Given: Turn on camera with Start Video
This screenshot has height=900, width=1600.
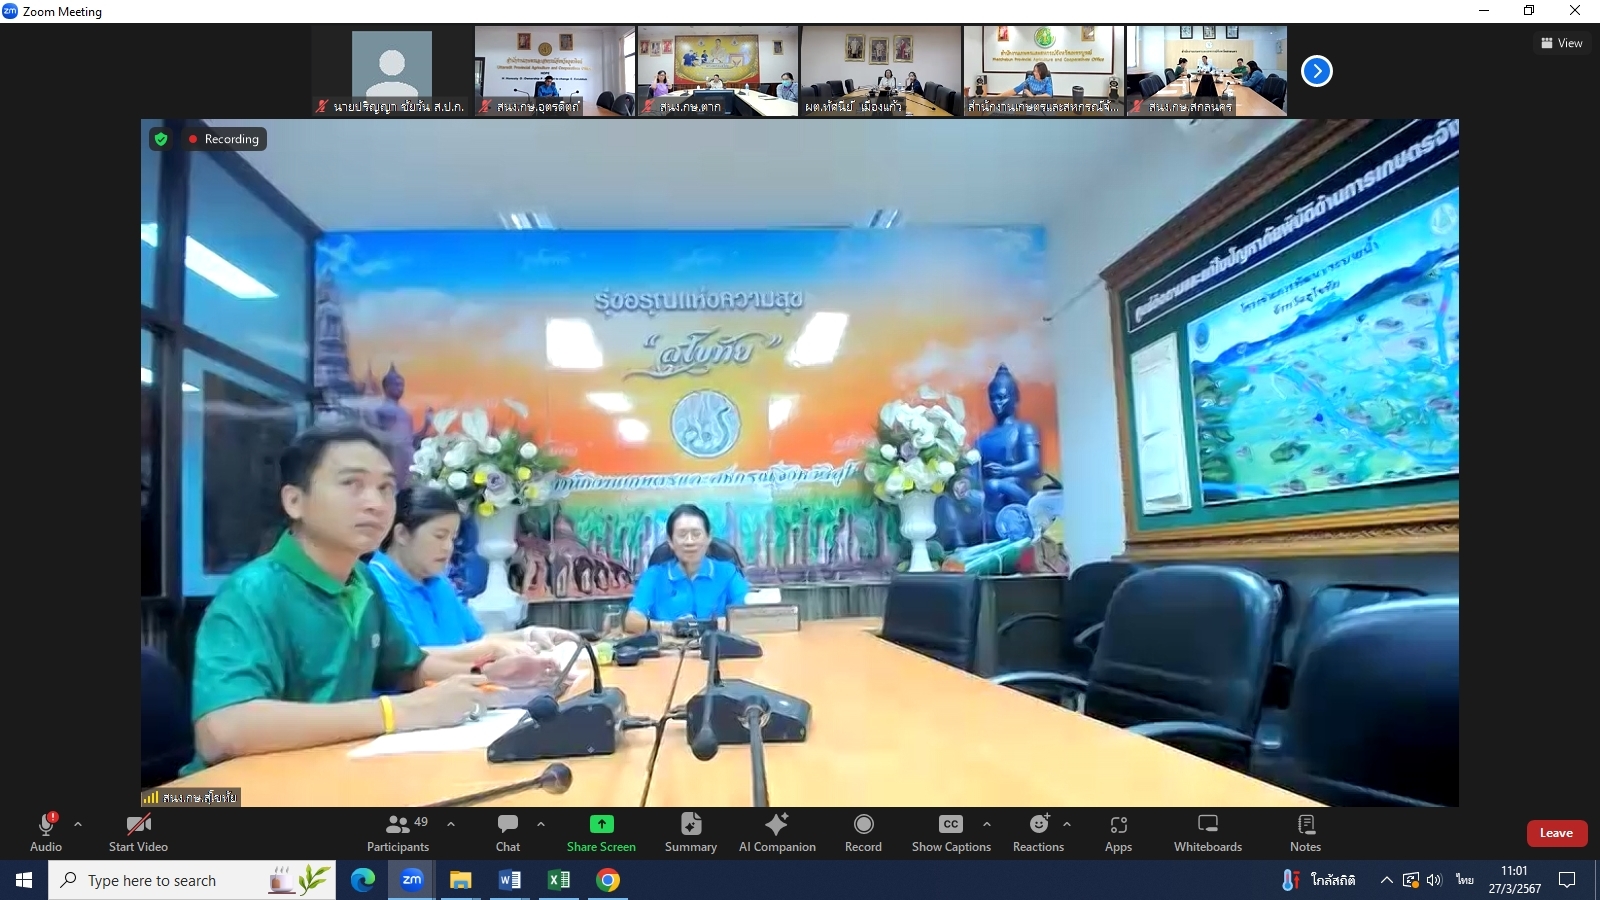Looking at the screenshot, I should [138, 833].
